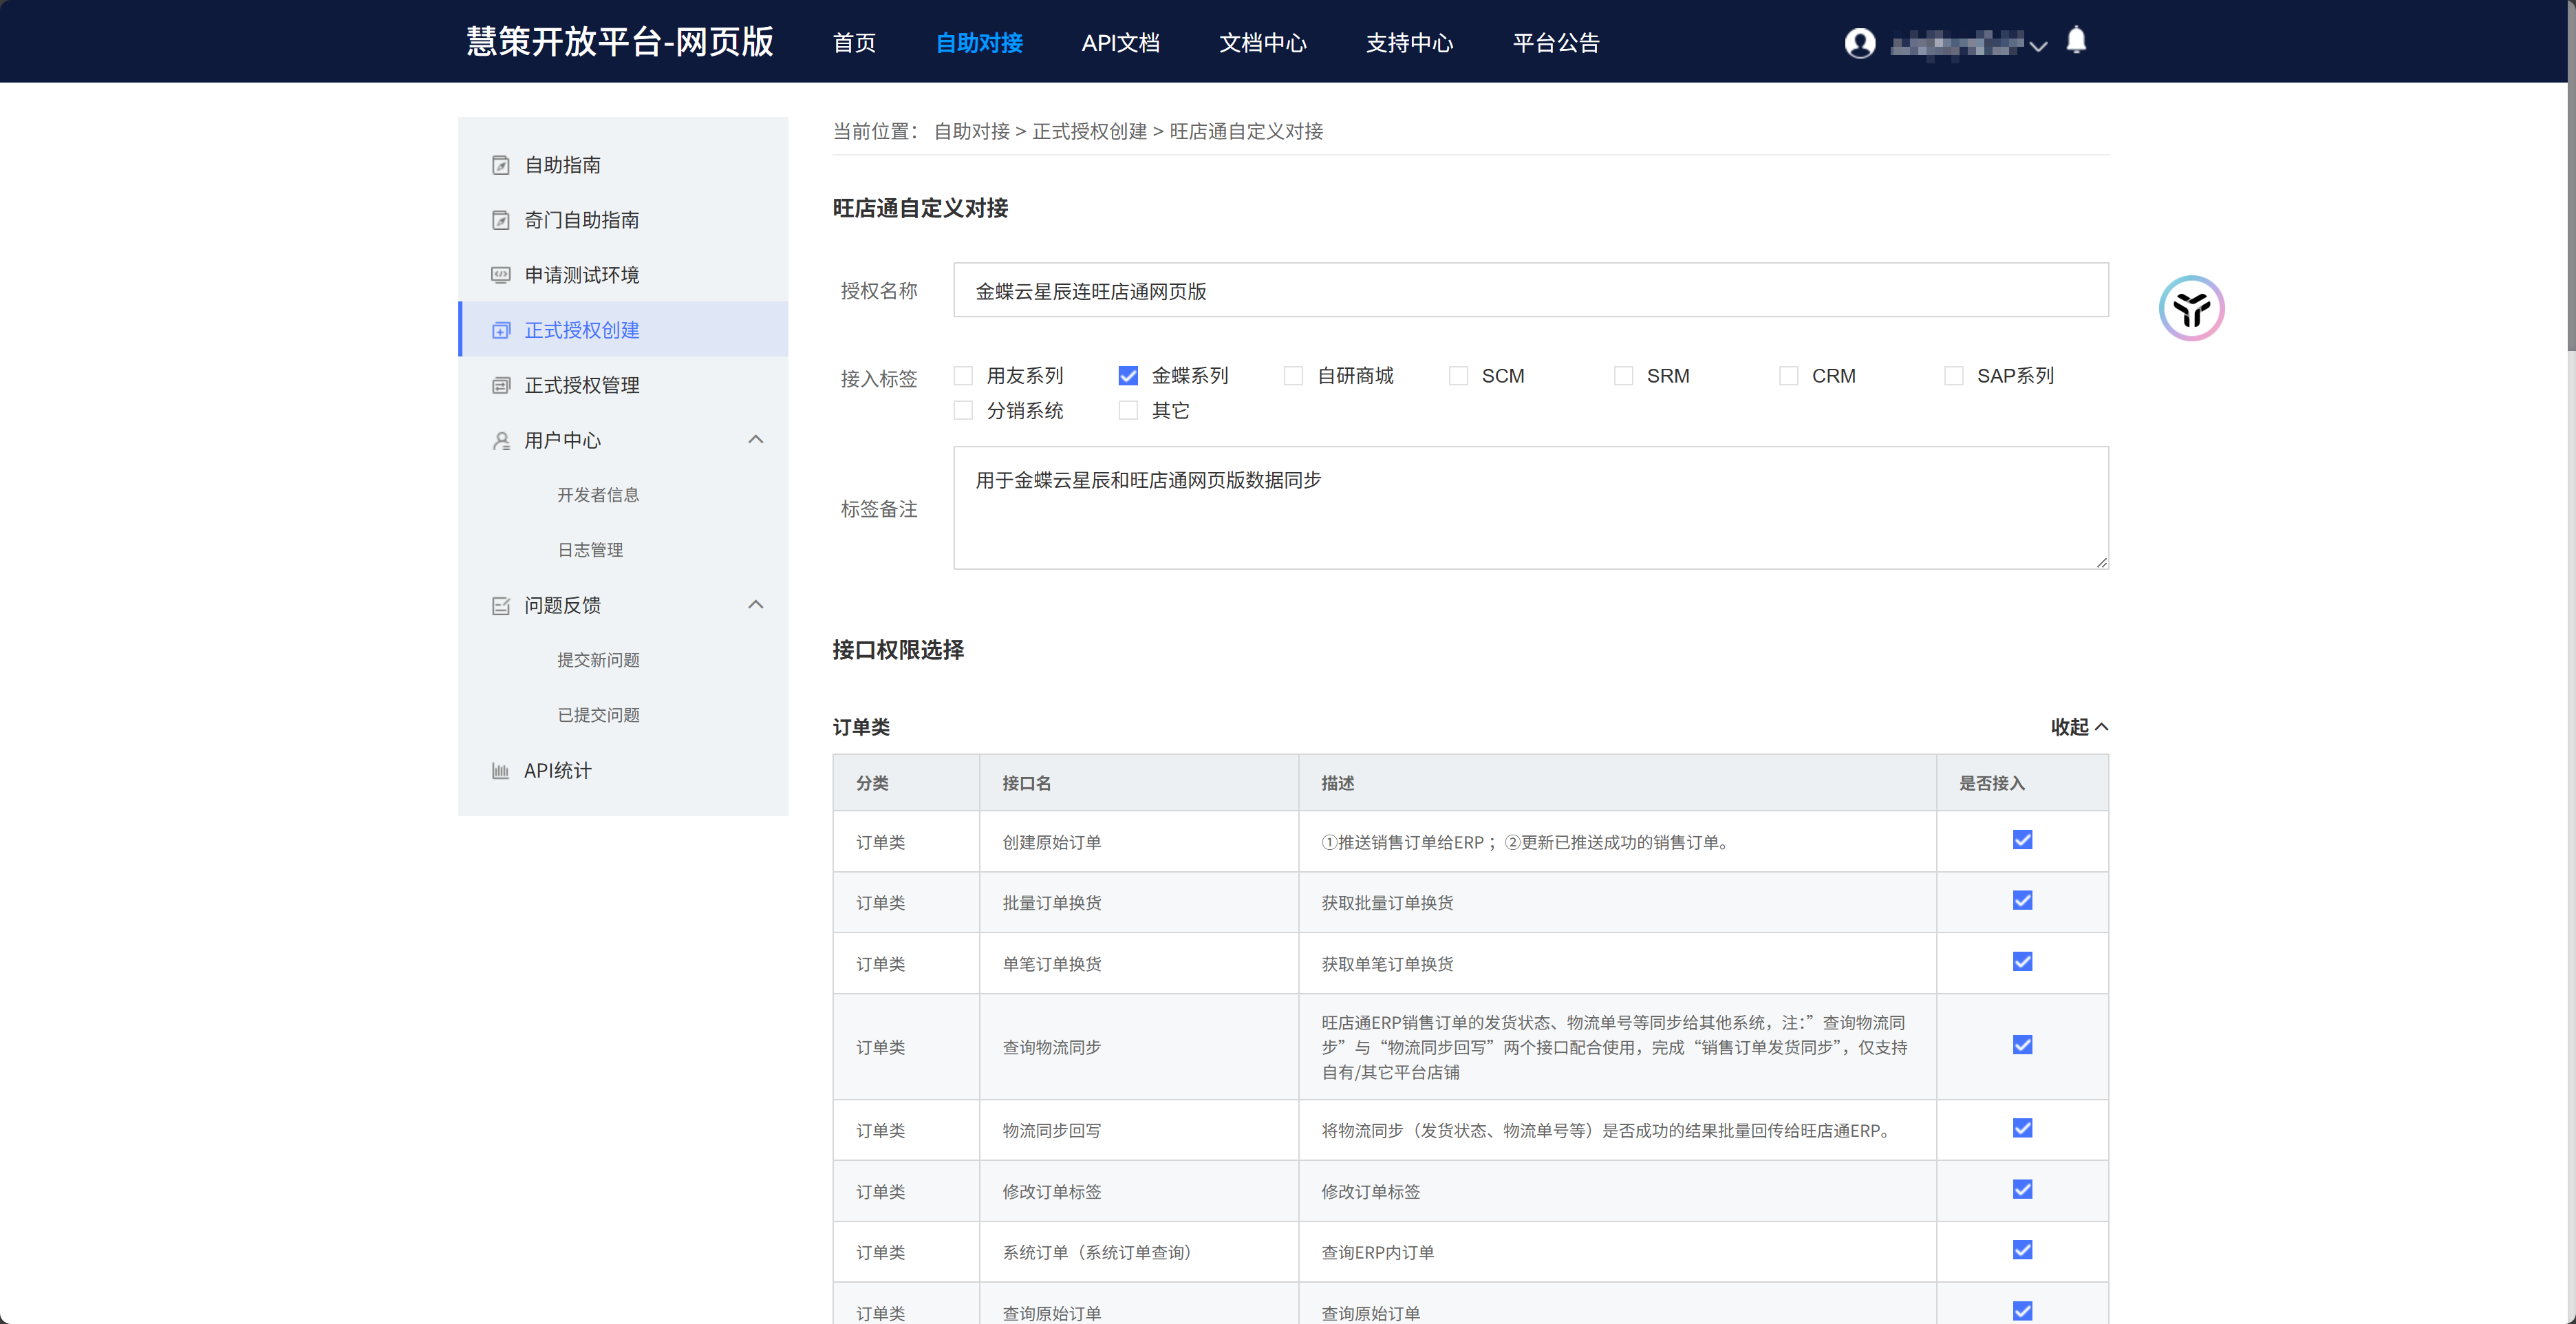Open 日志管理 under 用户中心
The width and height of the screenshot is (2576, 1324).
[x=590, y=550]
